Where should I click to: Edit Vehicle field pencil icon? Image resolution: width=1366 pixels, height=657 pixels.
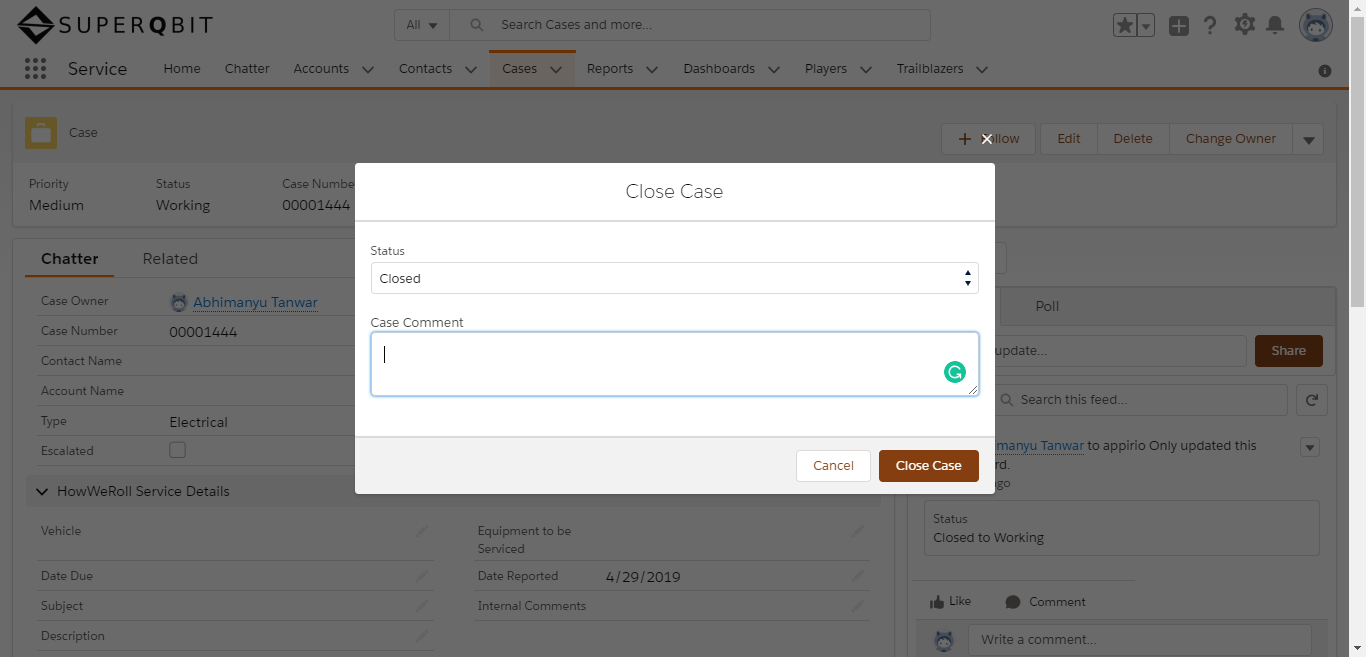point(422,531)
